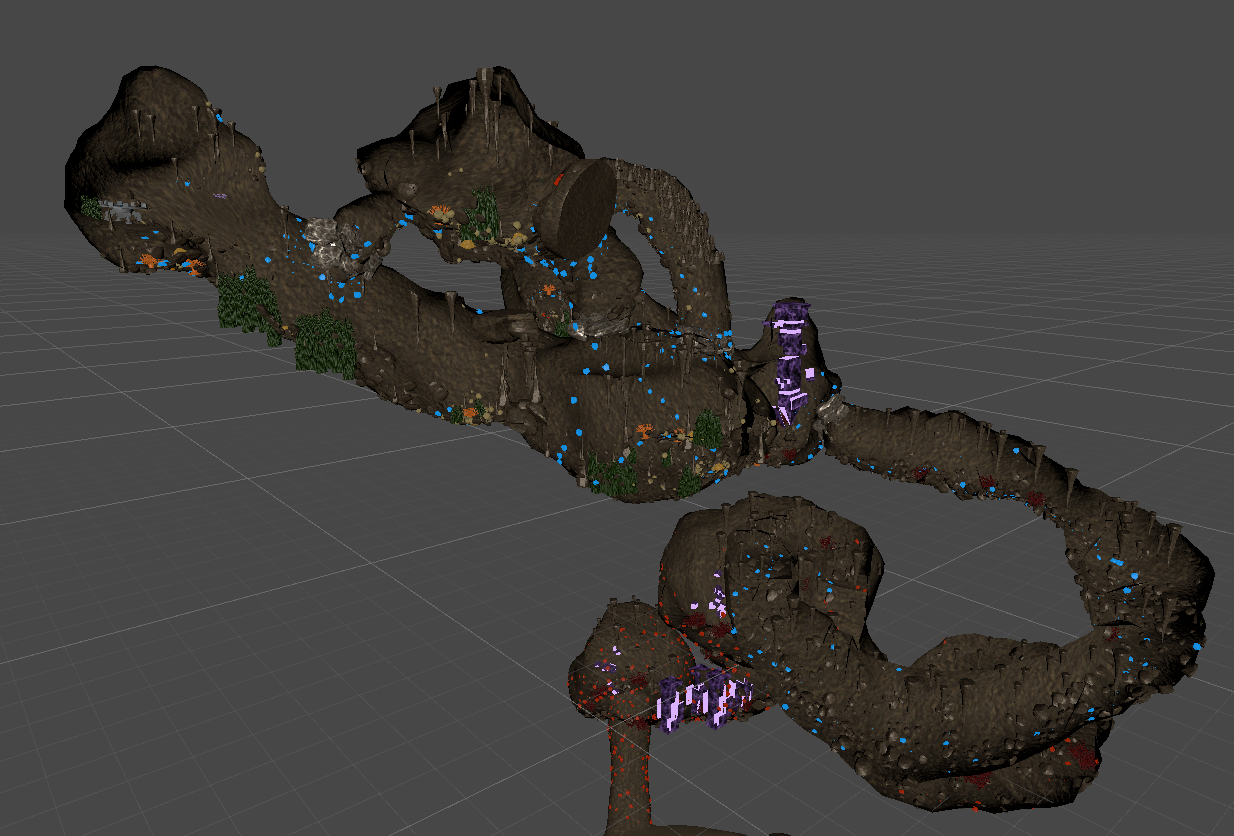Click the vertical cave shaft stem at bottom
Viewport: 1234px width, 836px height.
[x=628, y=780]
